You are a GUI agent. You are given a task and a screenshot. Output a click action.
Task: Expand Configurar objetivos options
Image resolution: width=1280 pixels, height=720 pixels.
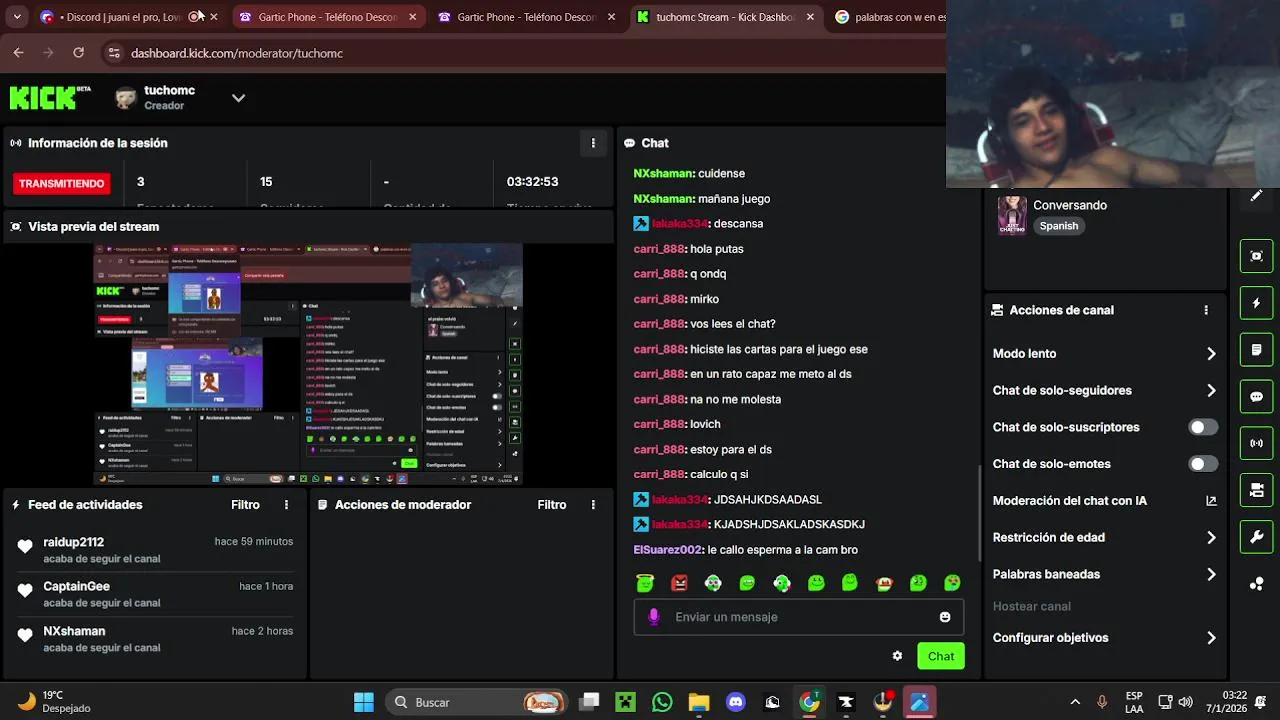point(1211,638)
